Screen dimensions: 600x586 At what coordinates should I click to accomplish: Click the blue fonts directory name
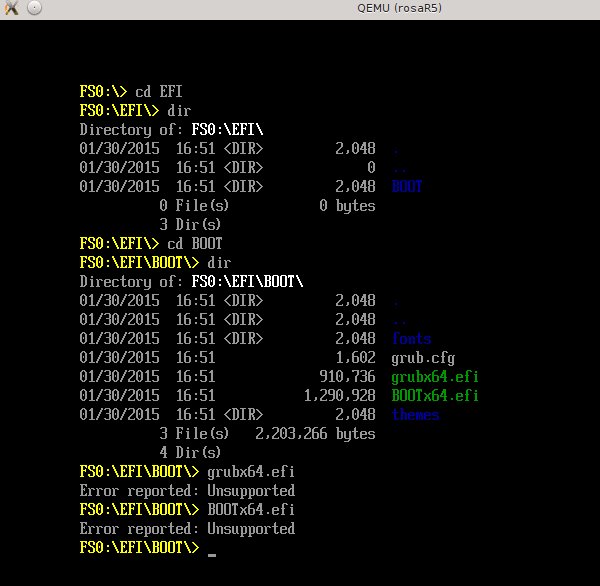coord(411,339)
